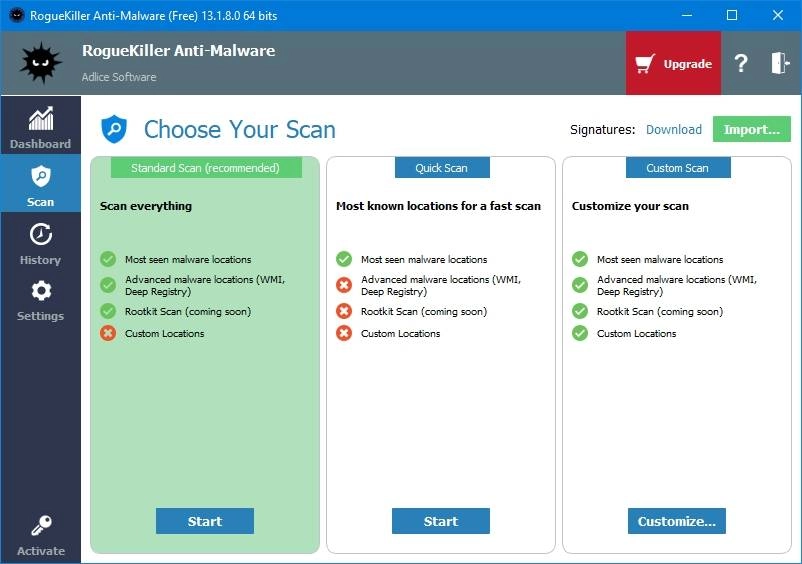802x564 pixels.
Task: Click green check for Custom Scan Custom Locations
Action: (x=580, y=333)
